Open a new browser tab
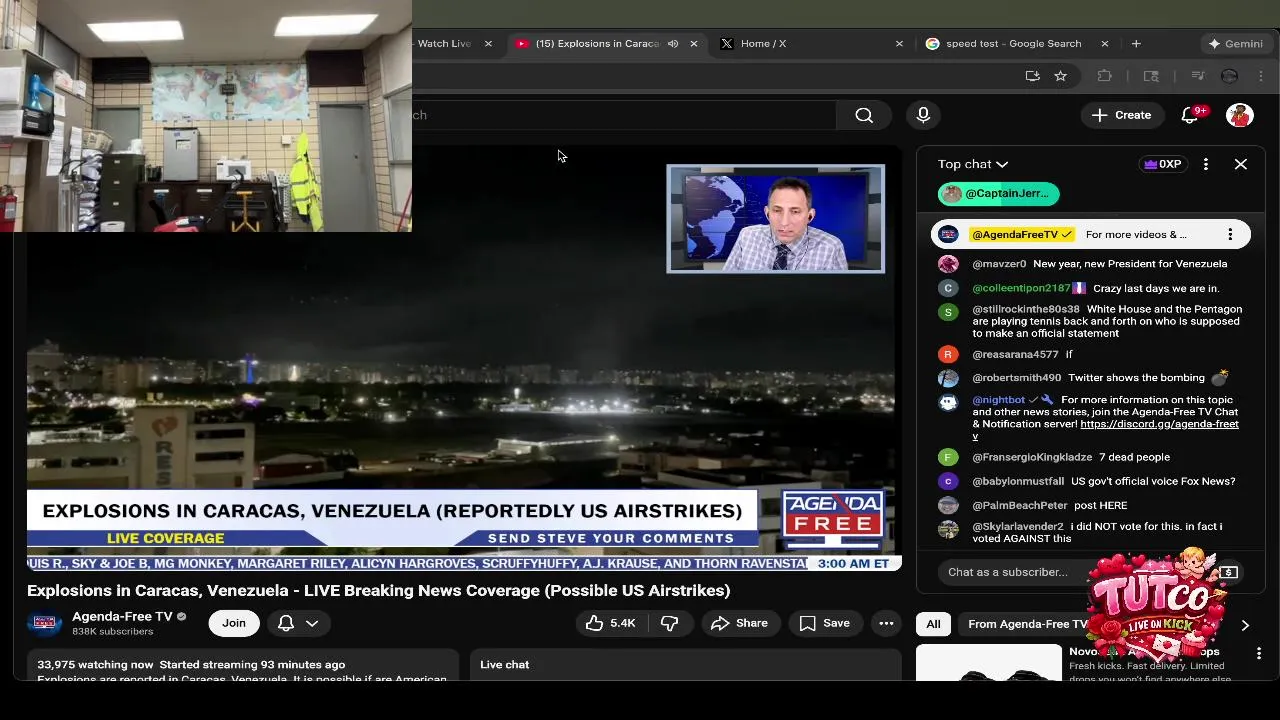The image size is (1280, 720). pos(1136,44)
